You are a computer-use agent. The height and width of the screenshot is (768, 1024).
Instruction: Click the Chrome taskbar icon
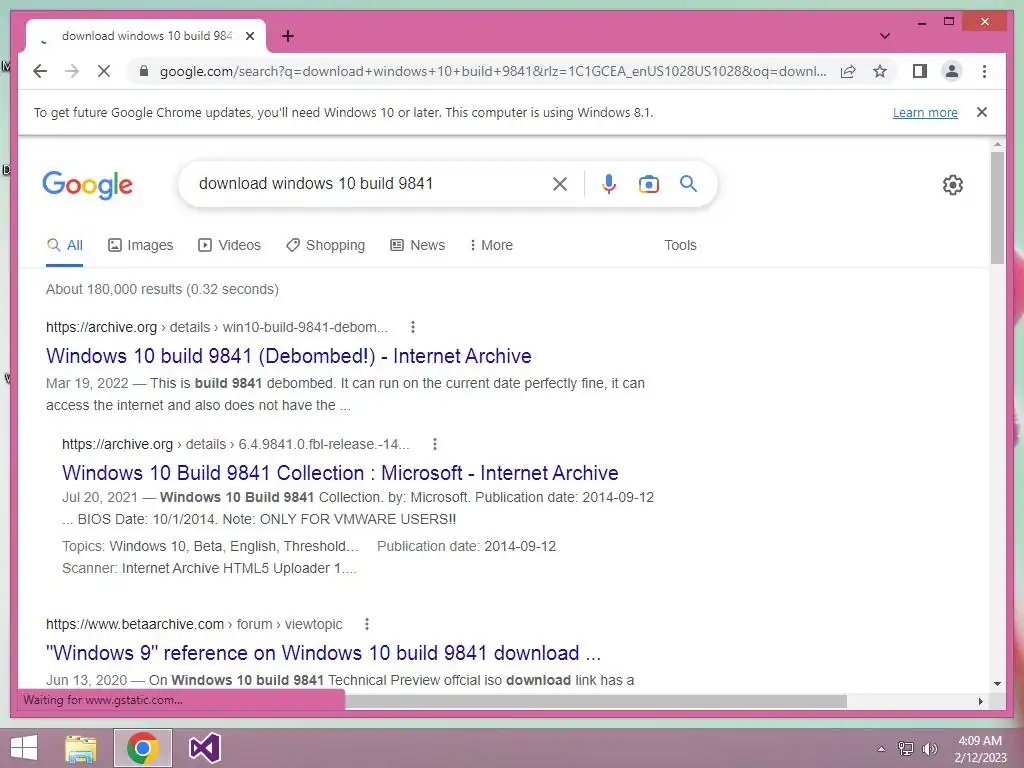click(x=143, y=748)
